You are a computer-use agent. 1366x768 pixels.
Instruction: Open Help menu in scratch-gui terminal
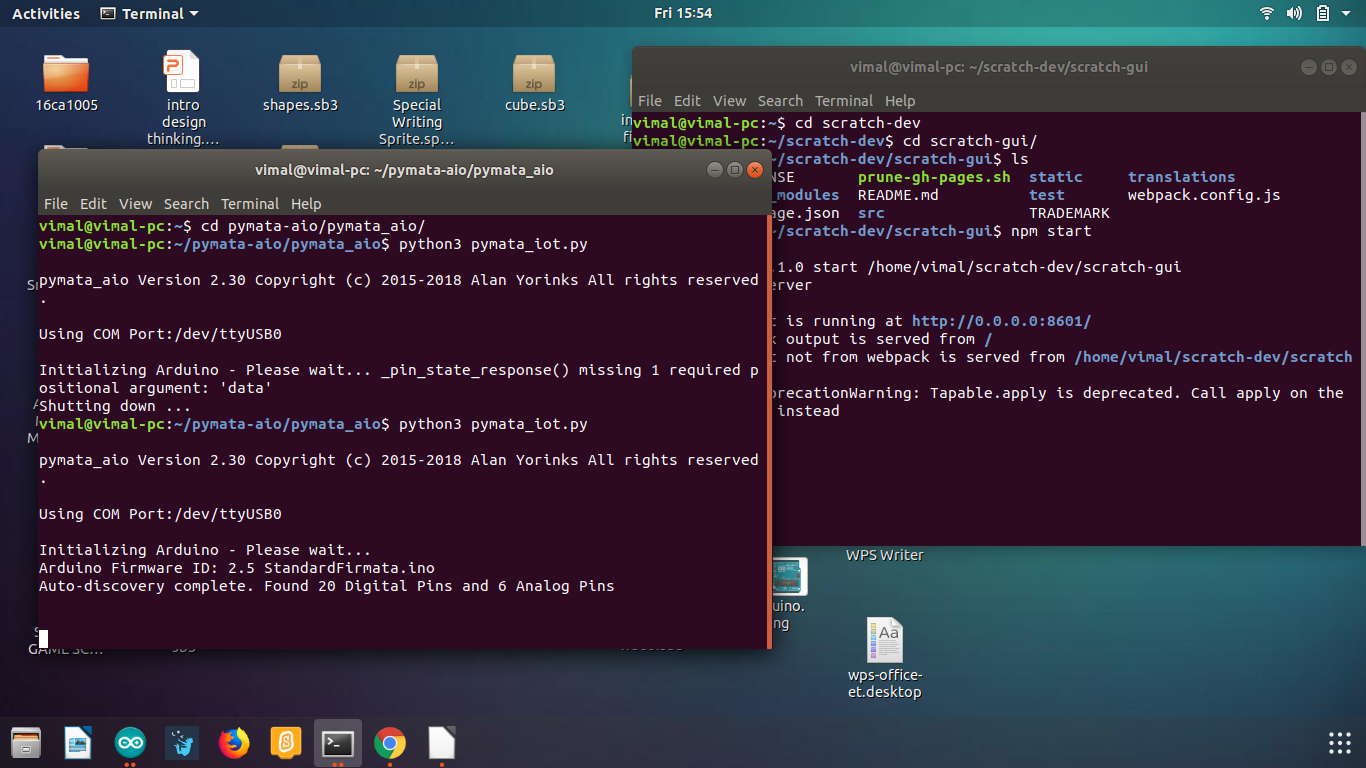900,100
